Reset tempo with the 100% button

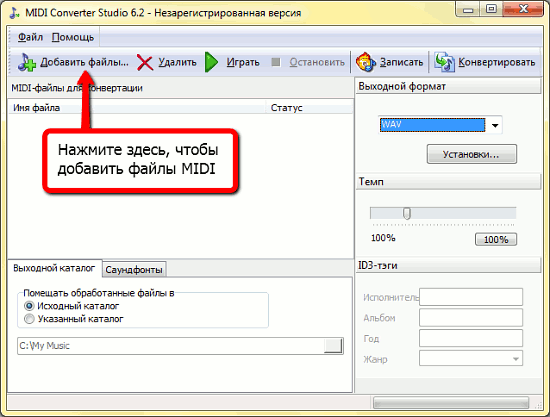pos(496,240)
